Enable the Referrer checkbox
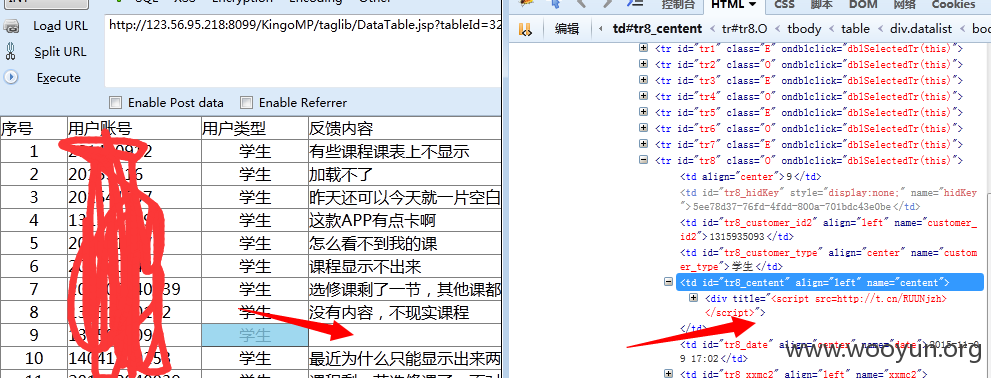 pos(246,102)
